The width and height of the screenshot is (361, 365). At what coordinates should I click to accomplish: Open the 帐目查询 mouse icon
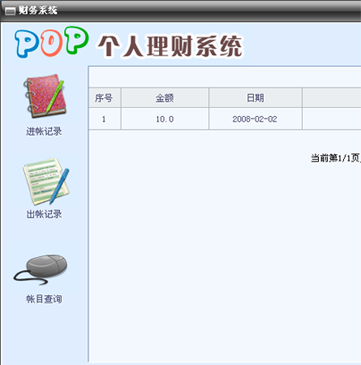[x=41, y=270]
